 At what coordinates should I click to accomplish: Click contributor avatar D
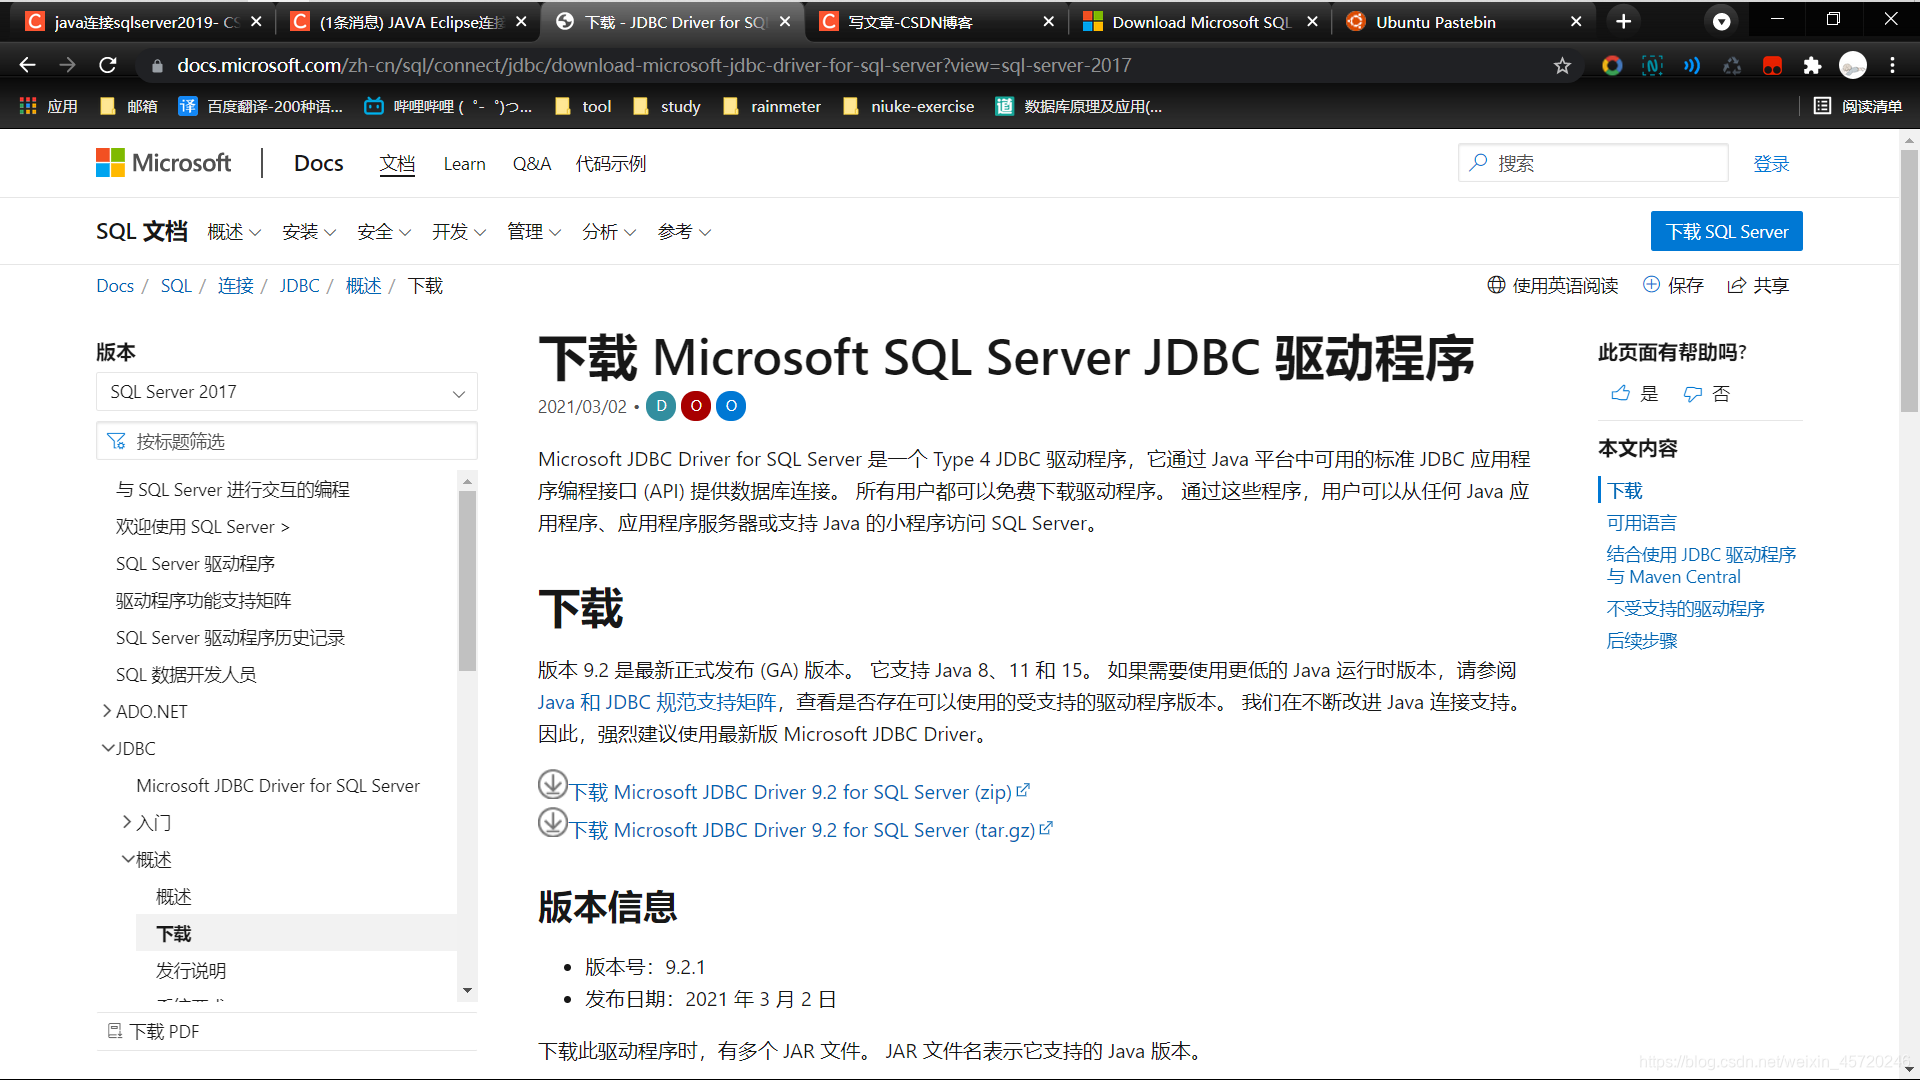(661, 406)
